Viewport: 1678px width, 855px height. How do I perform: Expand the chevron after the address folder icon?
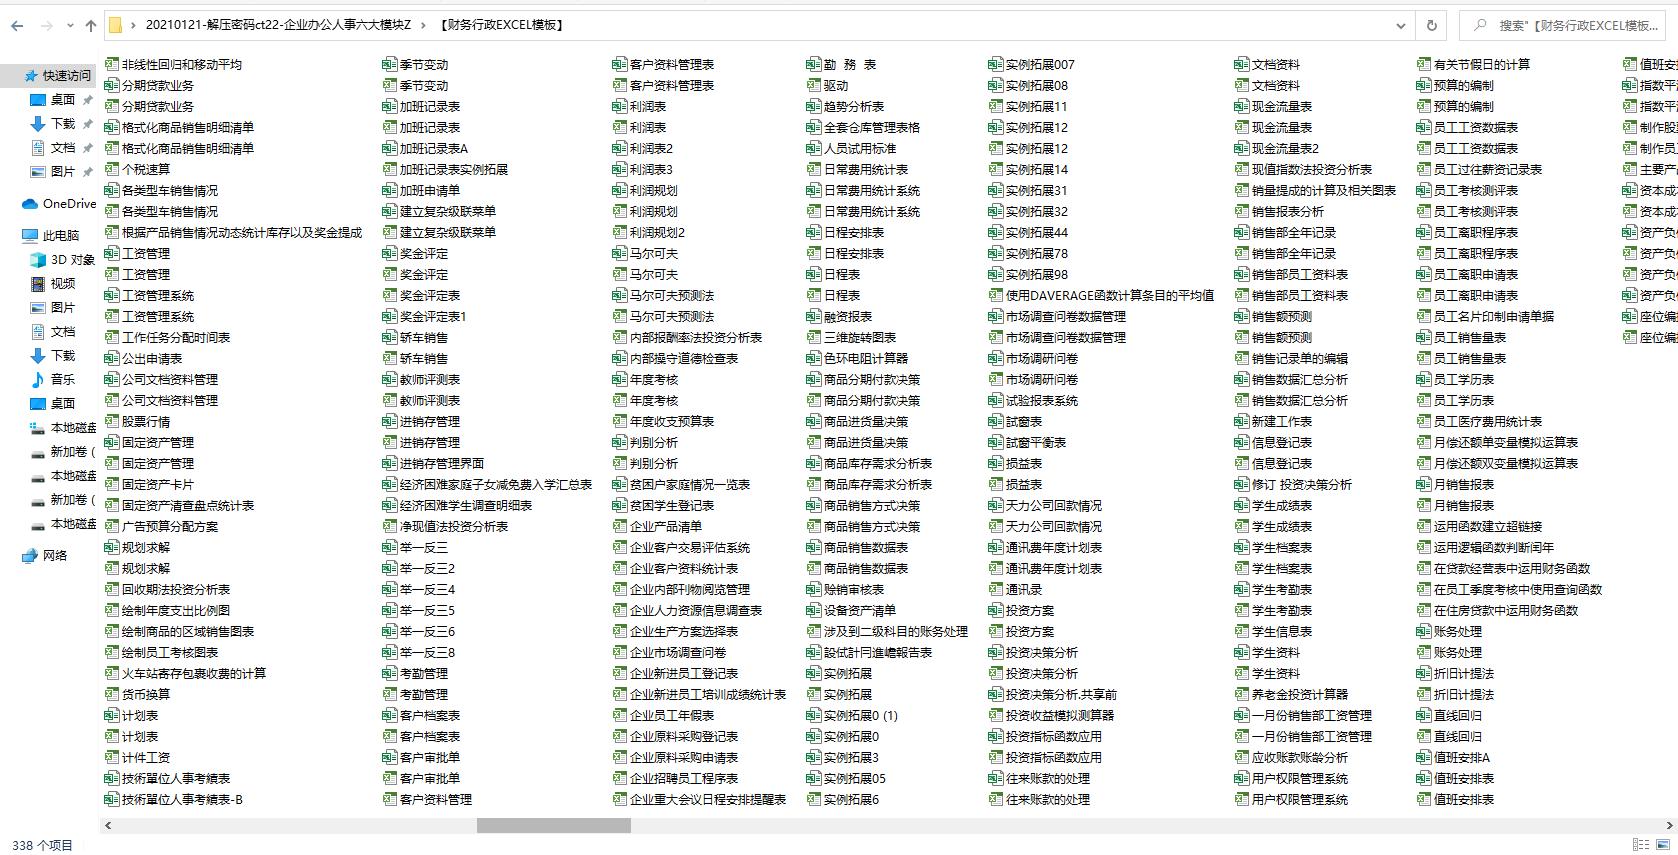(x=134, y=25)
